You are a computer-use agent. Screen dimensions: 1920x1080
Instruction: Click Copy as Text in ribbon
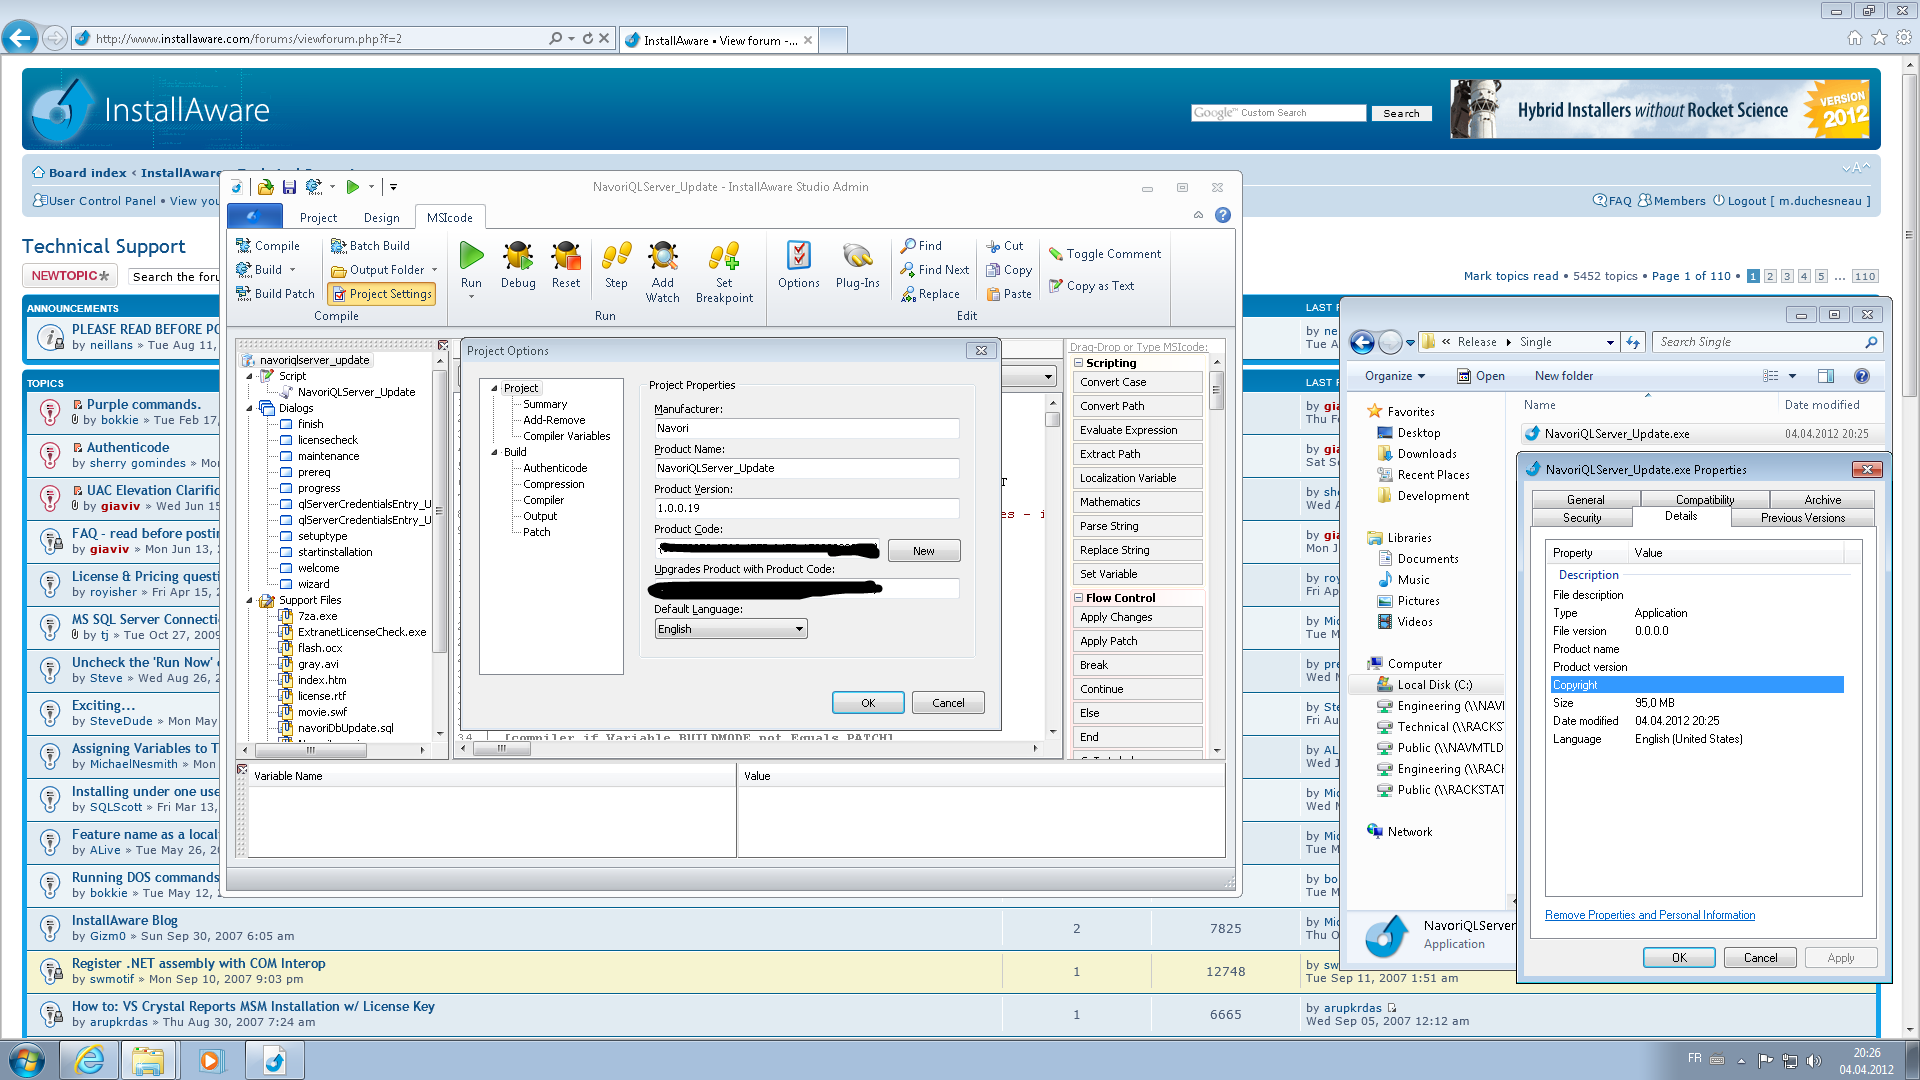coord(1091,286)
